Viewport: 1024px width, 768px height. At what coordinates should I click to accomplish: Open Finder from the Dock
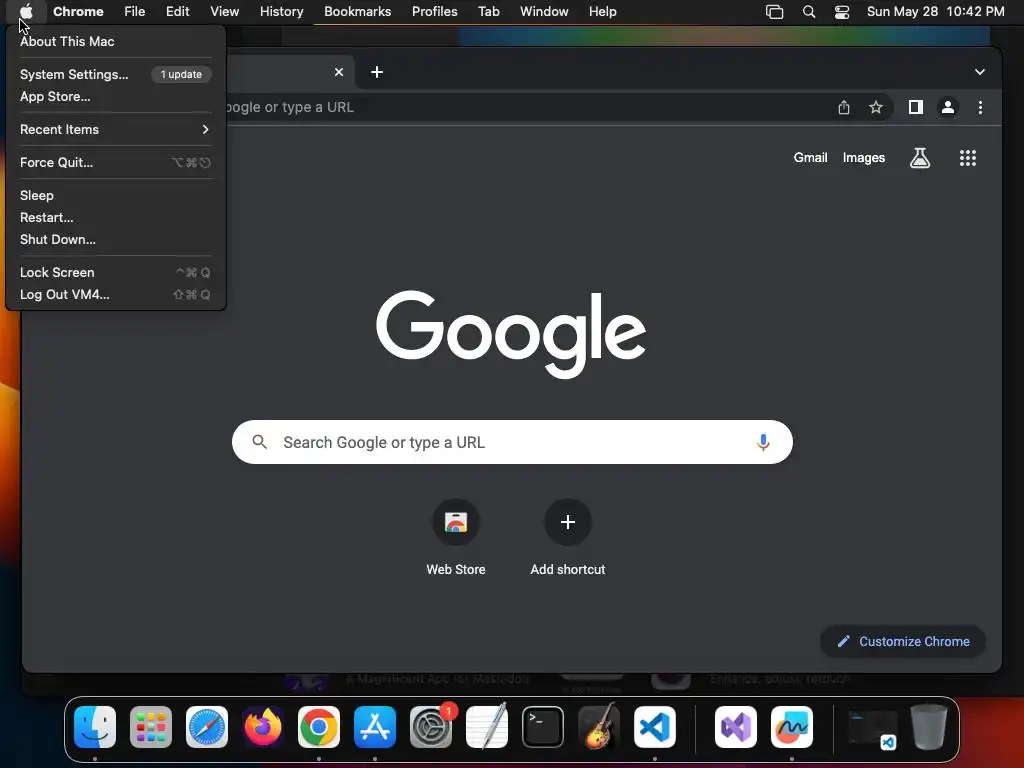coord(95,727)
